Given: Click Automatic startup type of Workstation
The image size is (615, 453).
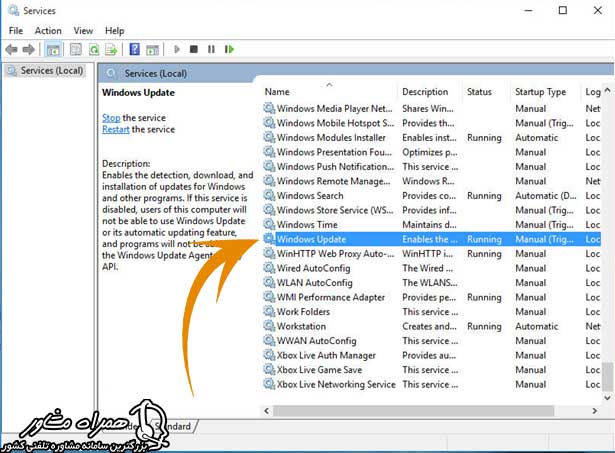Looking at the screenshot, I should pyautogui.click(x=537, y=326).
